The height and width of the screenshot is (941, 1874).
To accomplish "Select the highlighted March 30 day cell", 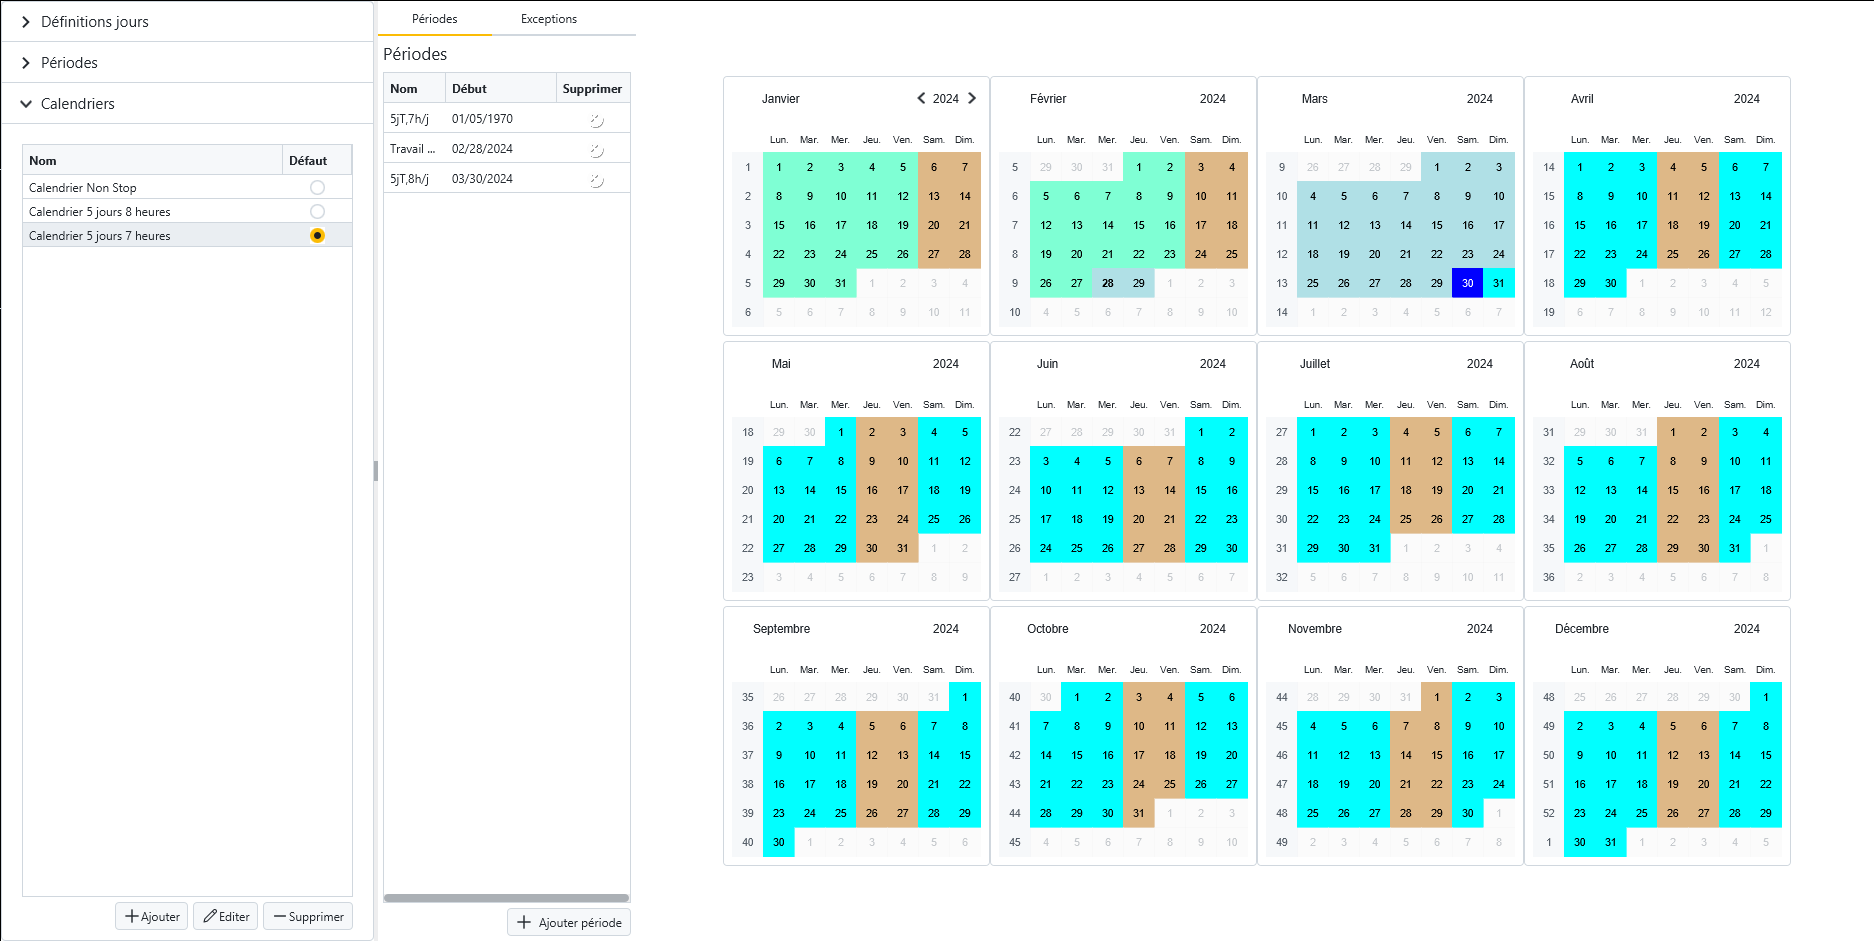I will (x=1467, y=283).
